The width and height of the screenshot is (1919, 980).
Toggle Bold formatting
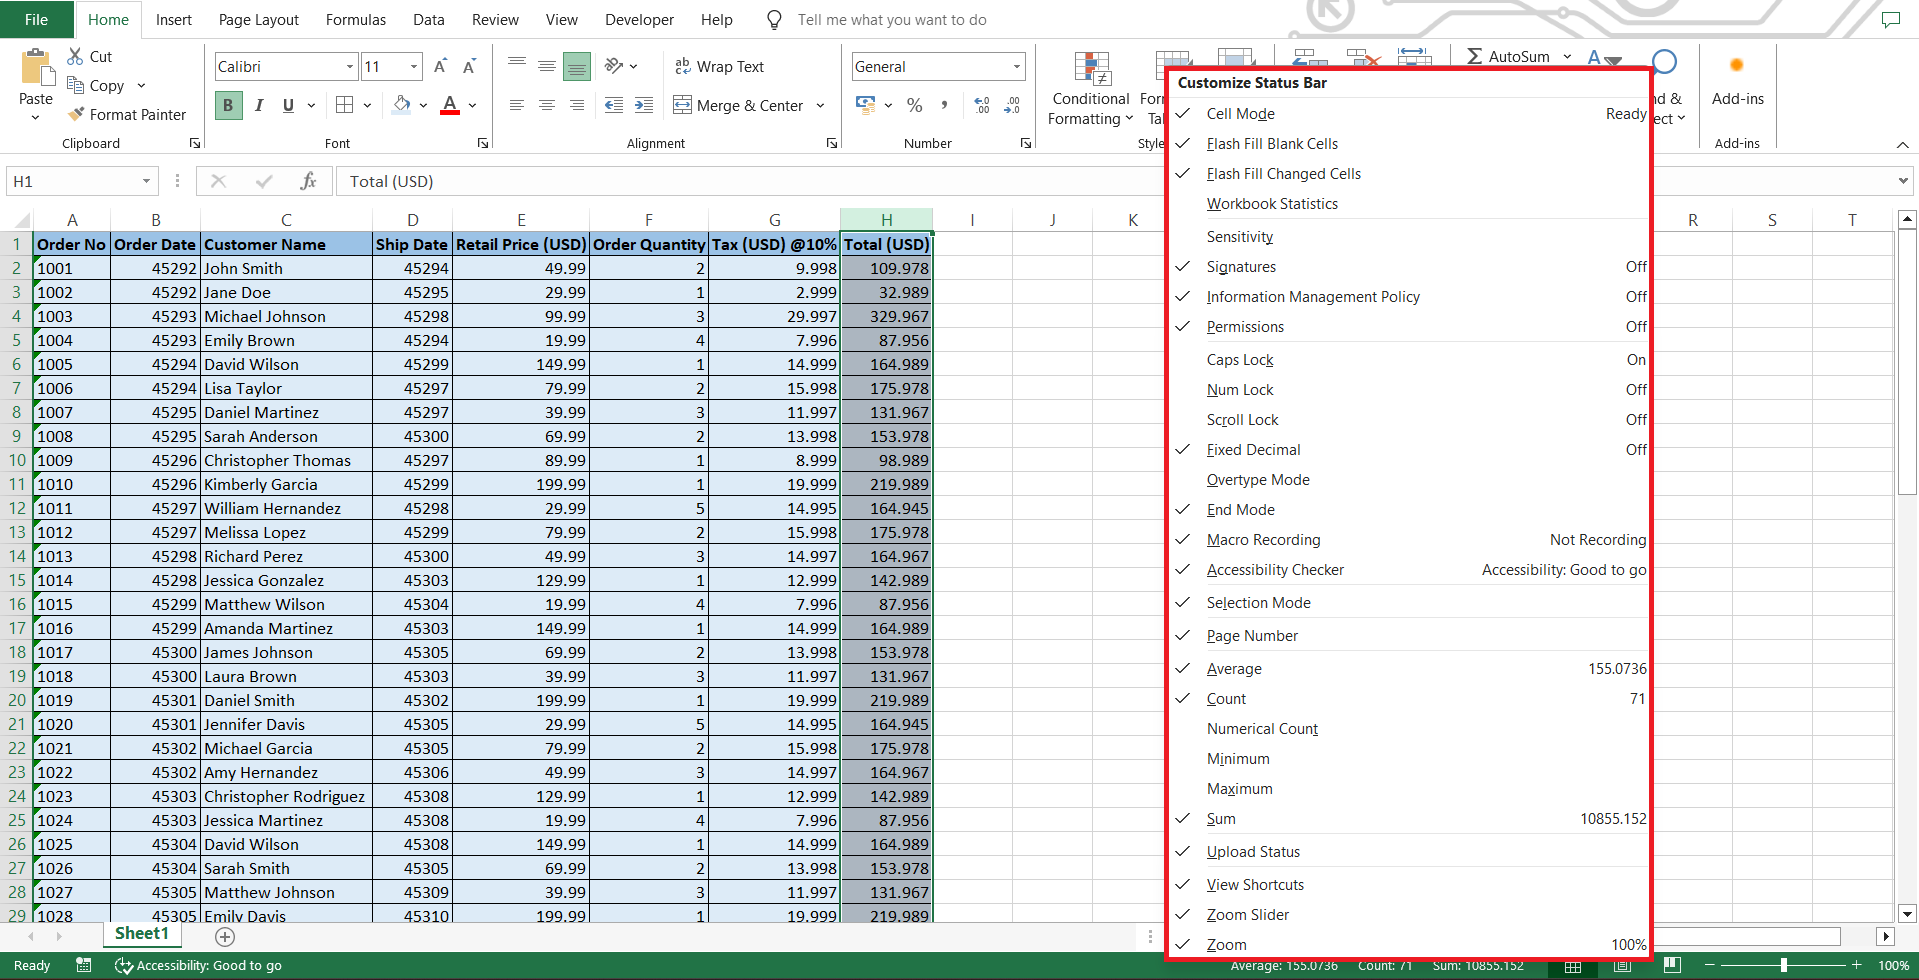coord(228,105)
